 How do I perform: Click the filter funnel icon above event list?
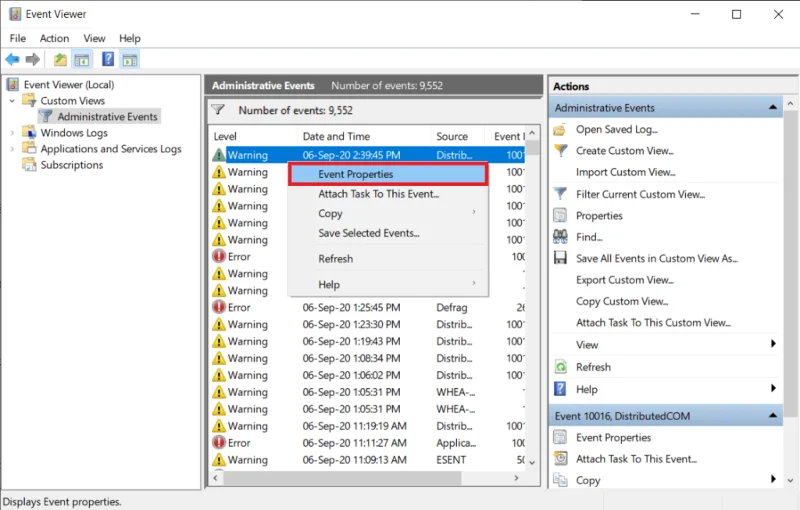pos(218,110)
